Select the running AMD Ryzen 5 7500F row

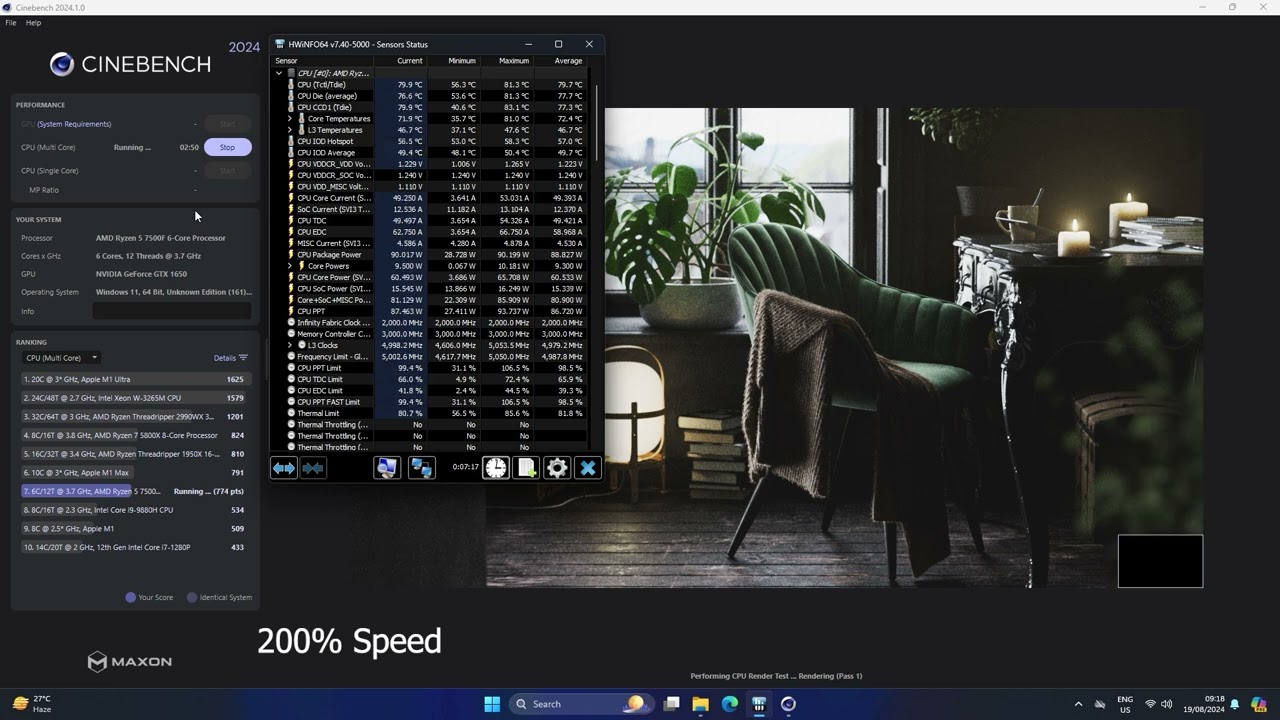coord(135,491)
